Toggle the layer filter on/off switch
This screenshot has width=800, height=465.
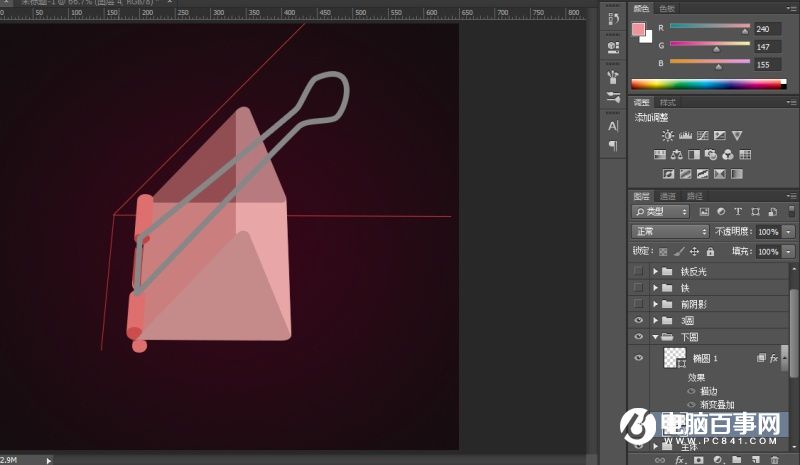791,211
